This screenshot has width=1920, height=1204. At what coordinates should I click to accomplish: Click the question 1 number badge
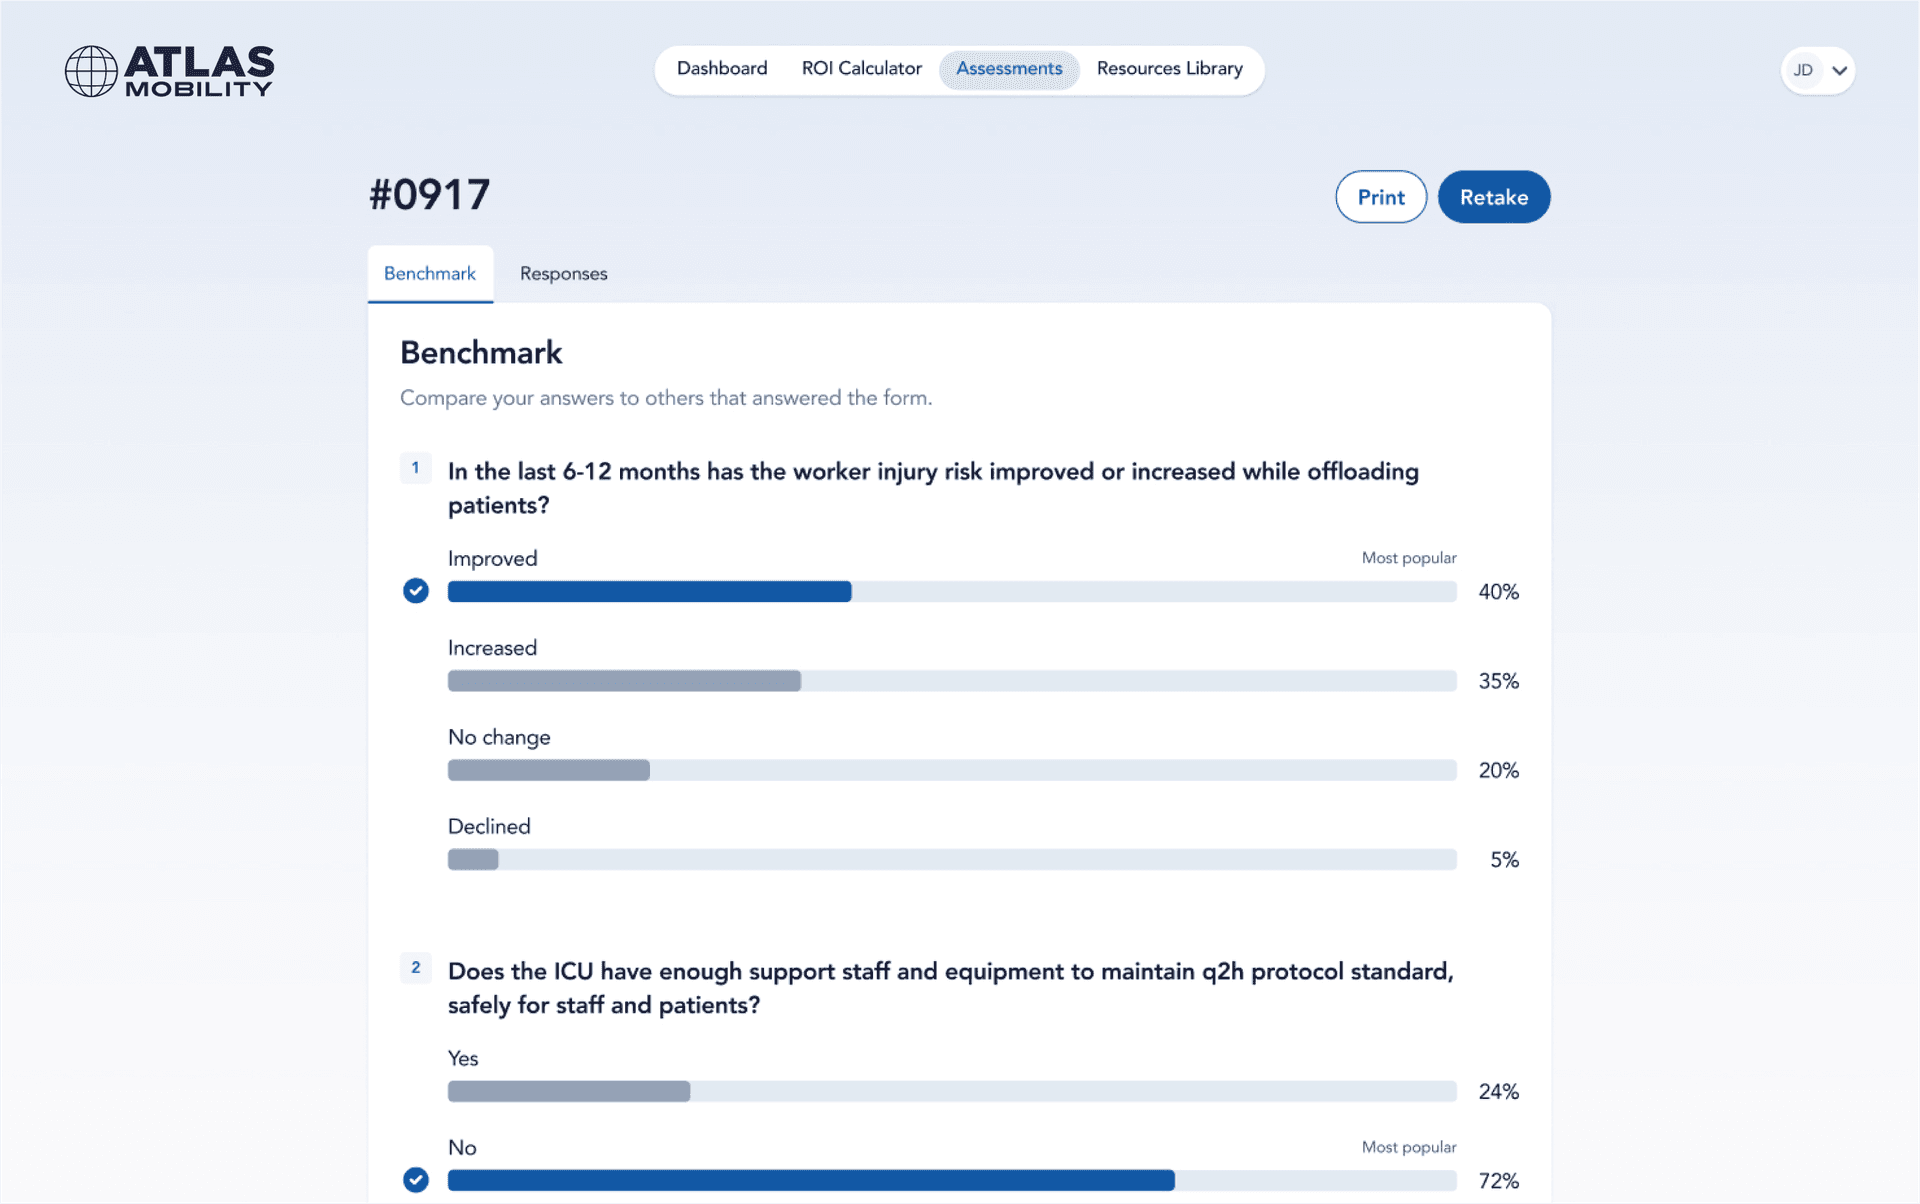[x=416, y=468]
